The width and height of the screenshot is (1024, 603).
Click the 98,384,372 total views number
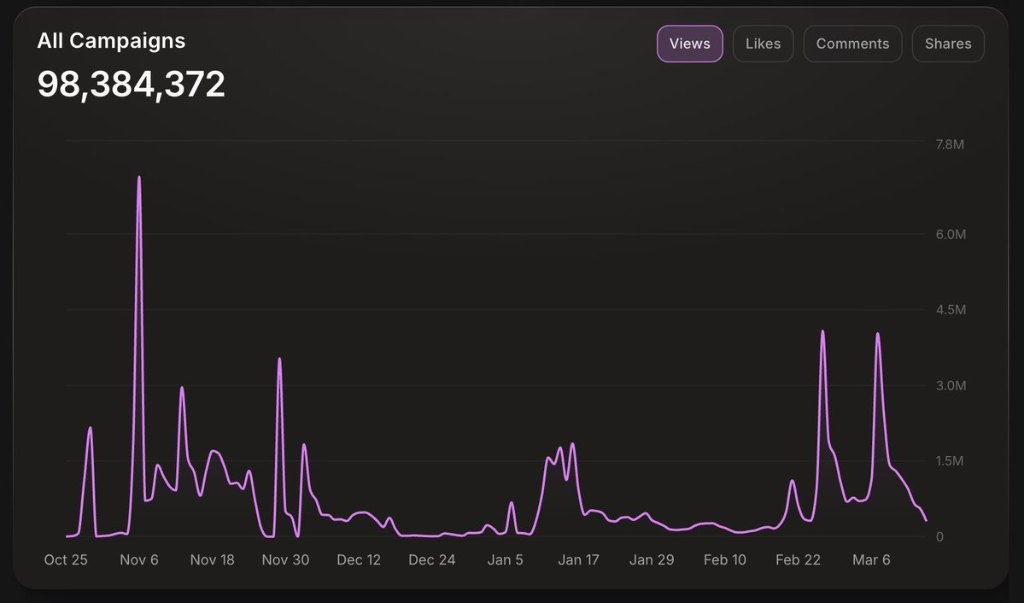(131, 85)
